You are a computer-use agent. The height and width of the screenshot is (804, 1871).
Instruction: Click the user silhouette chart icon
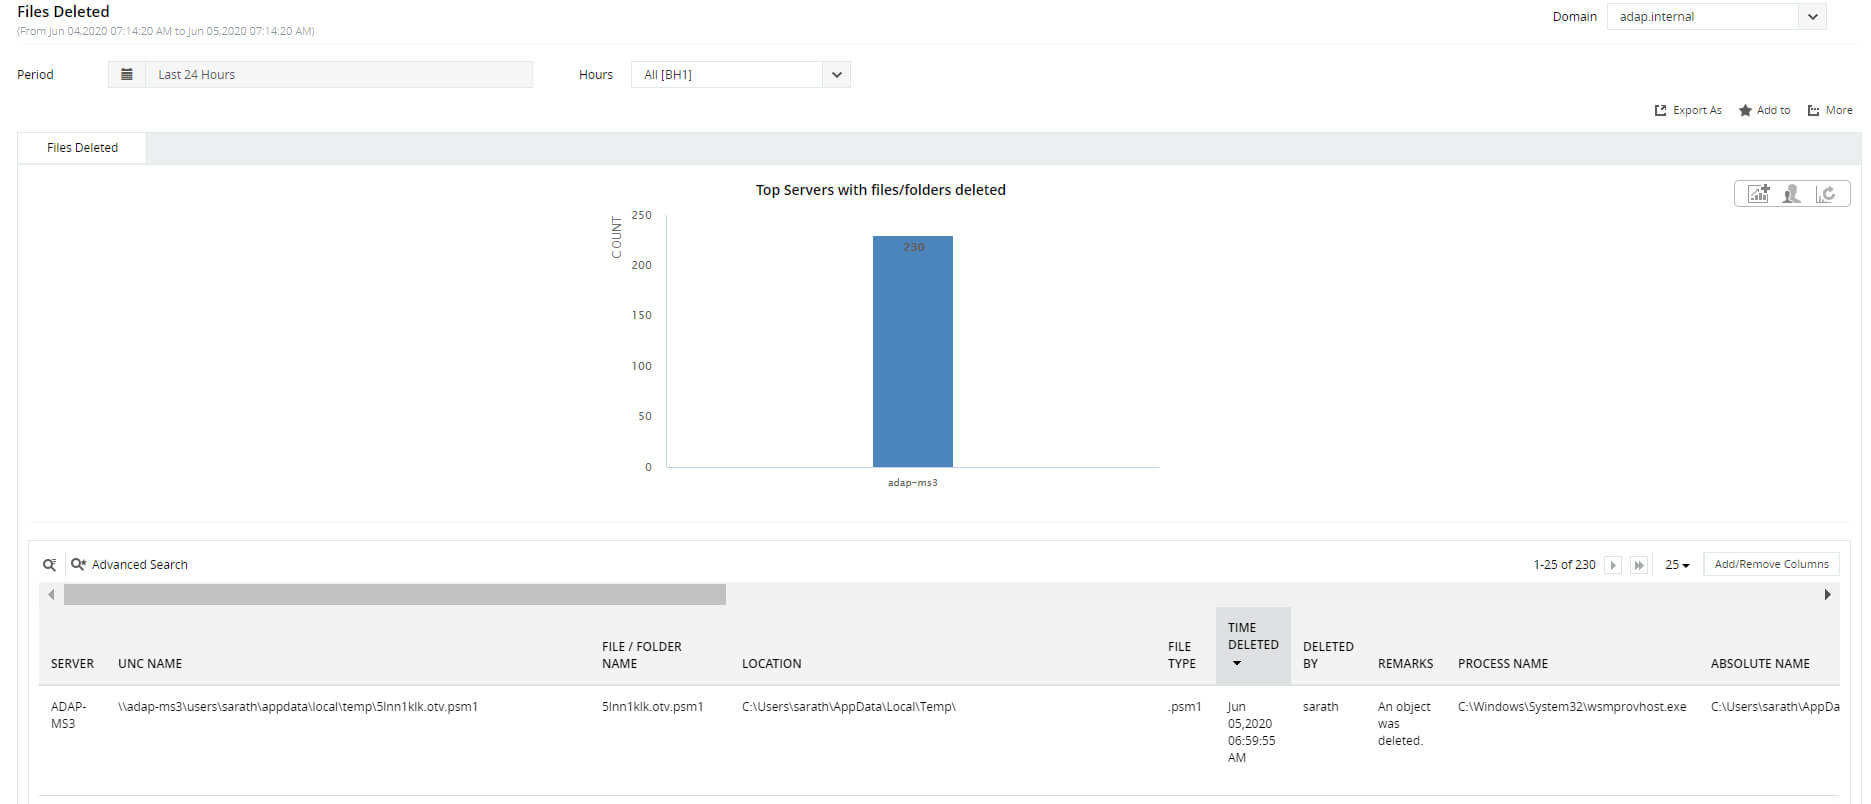(1792, 194)
